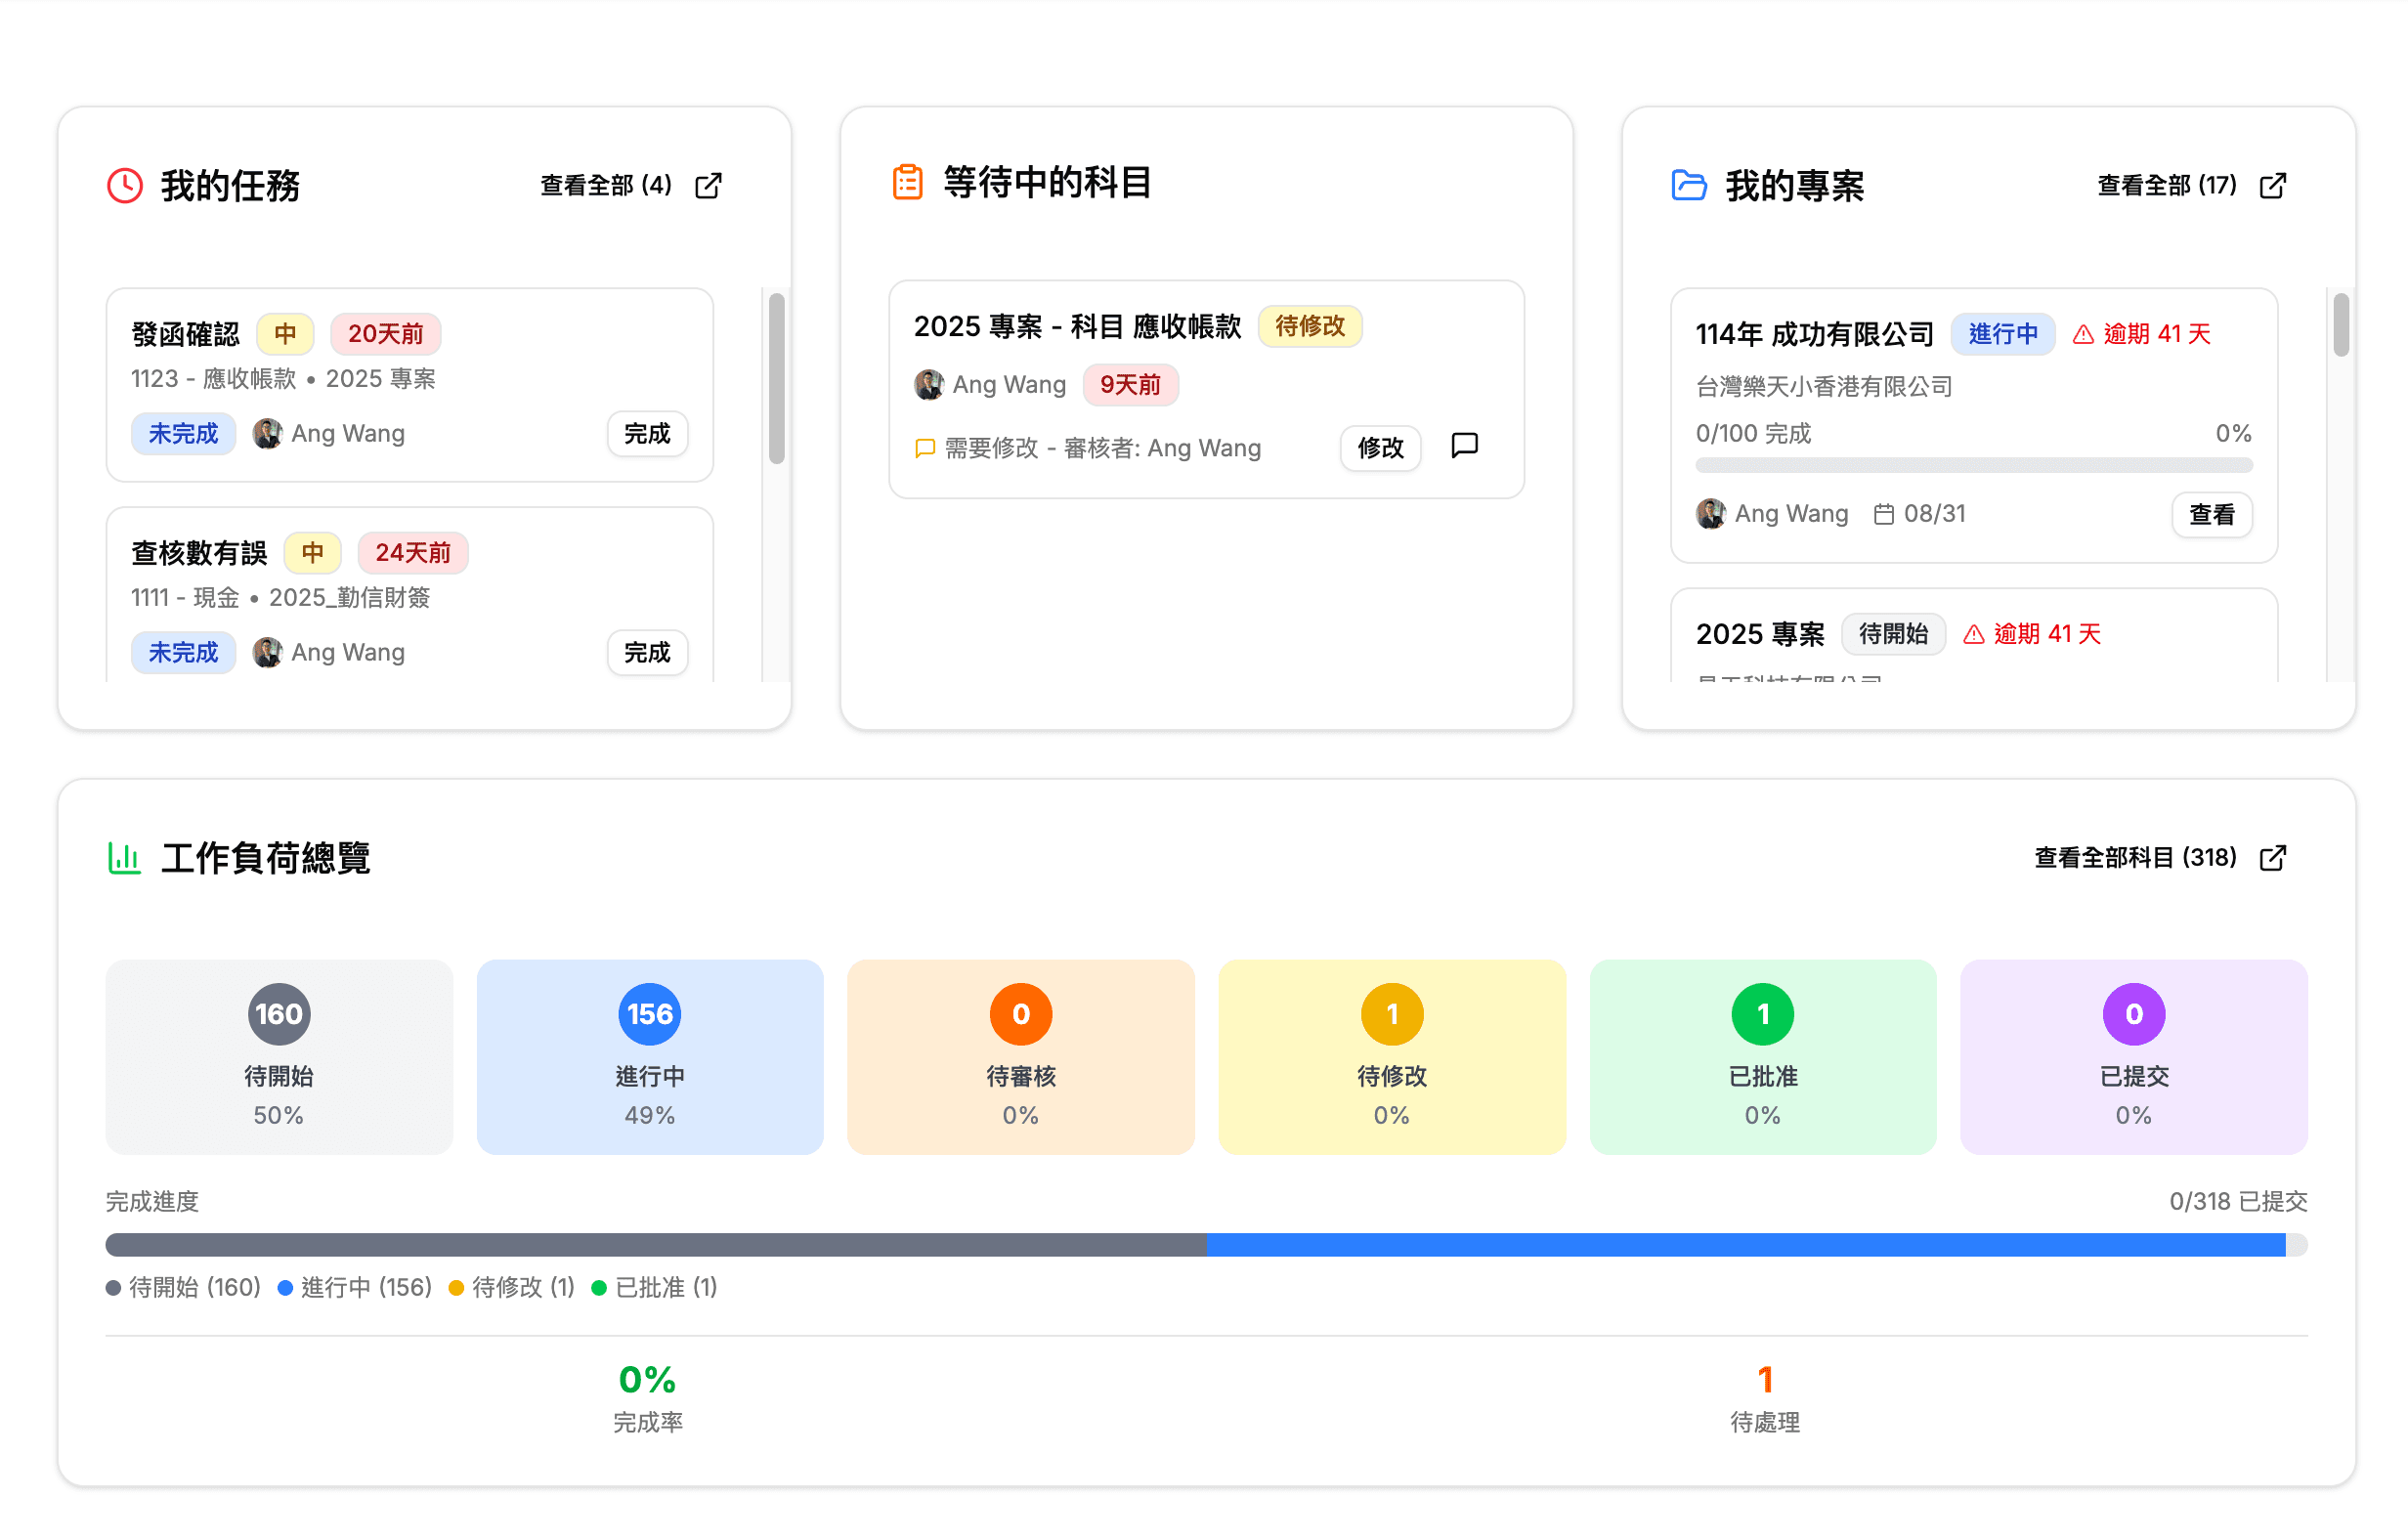Click the overdue warning icon on 成功有限公司 project
Image resolution: width=2408 pixels, height=1540 pixels.
[x=2083, y=334]
